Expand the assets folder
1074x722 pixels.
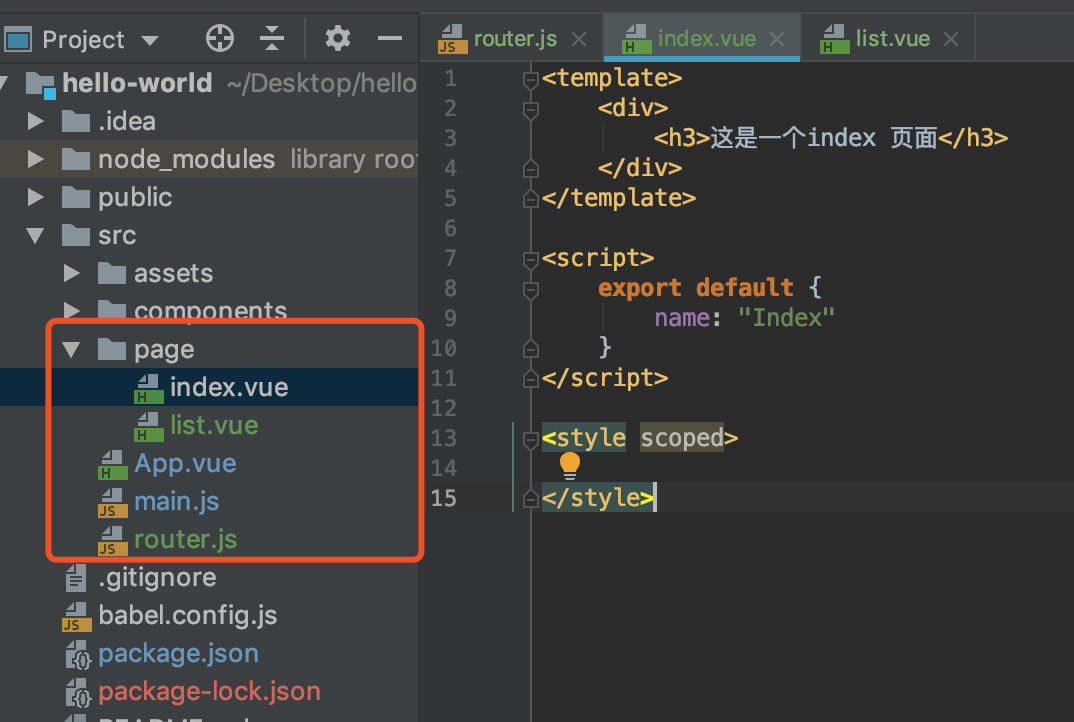72,273
